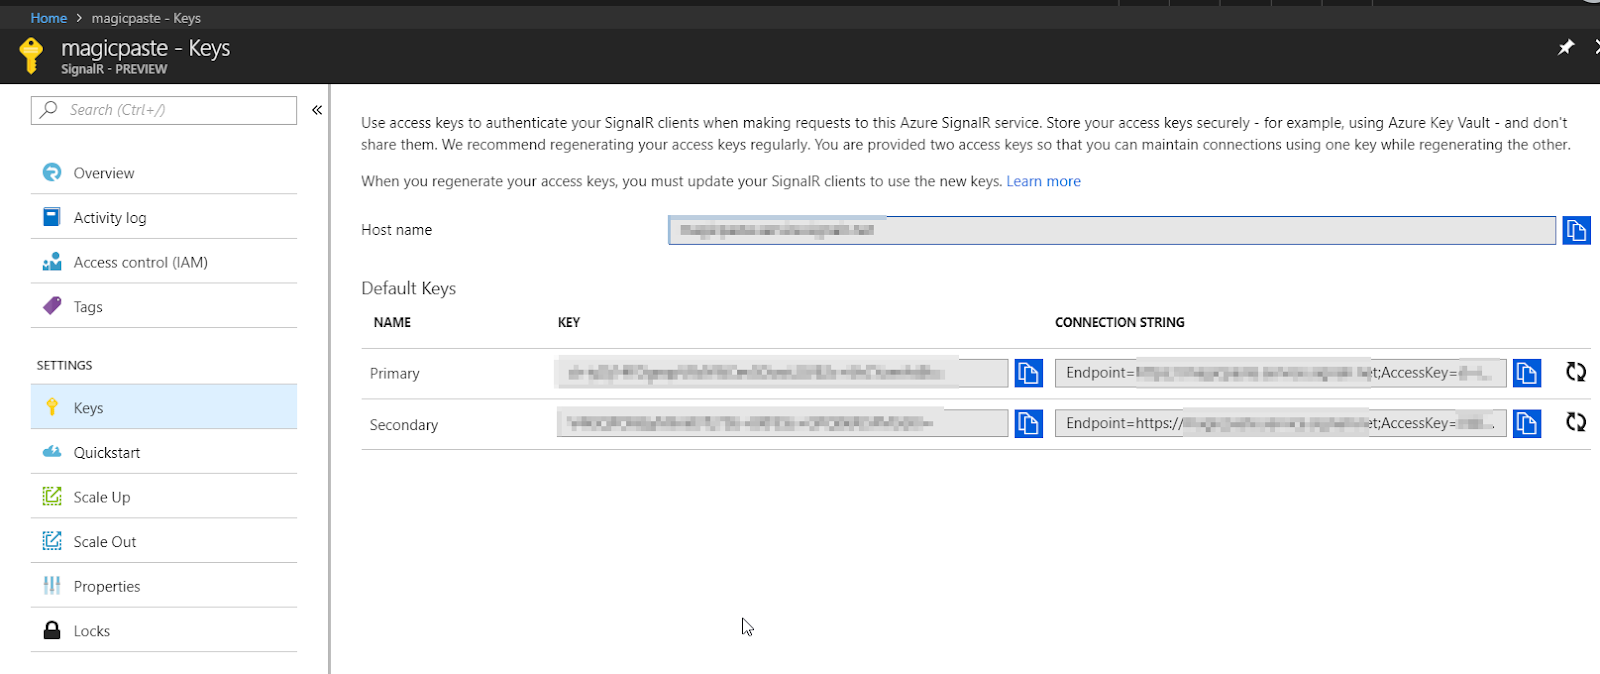Copy the Secondary connection string
Image resolution: width=1600 pixels, height=674 pixels.
[1526, 423]
